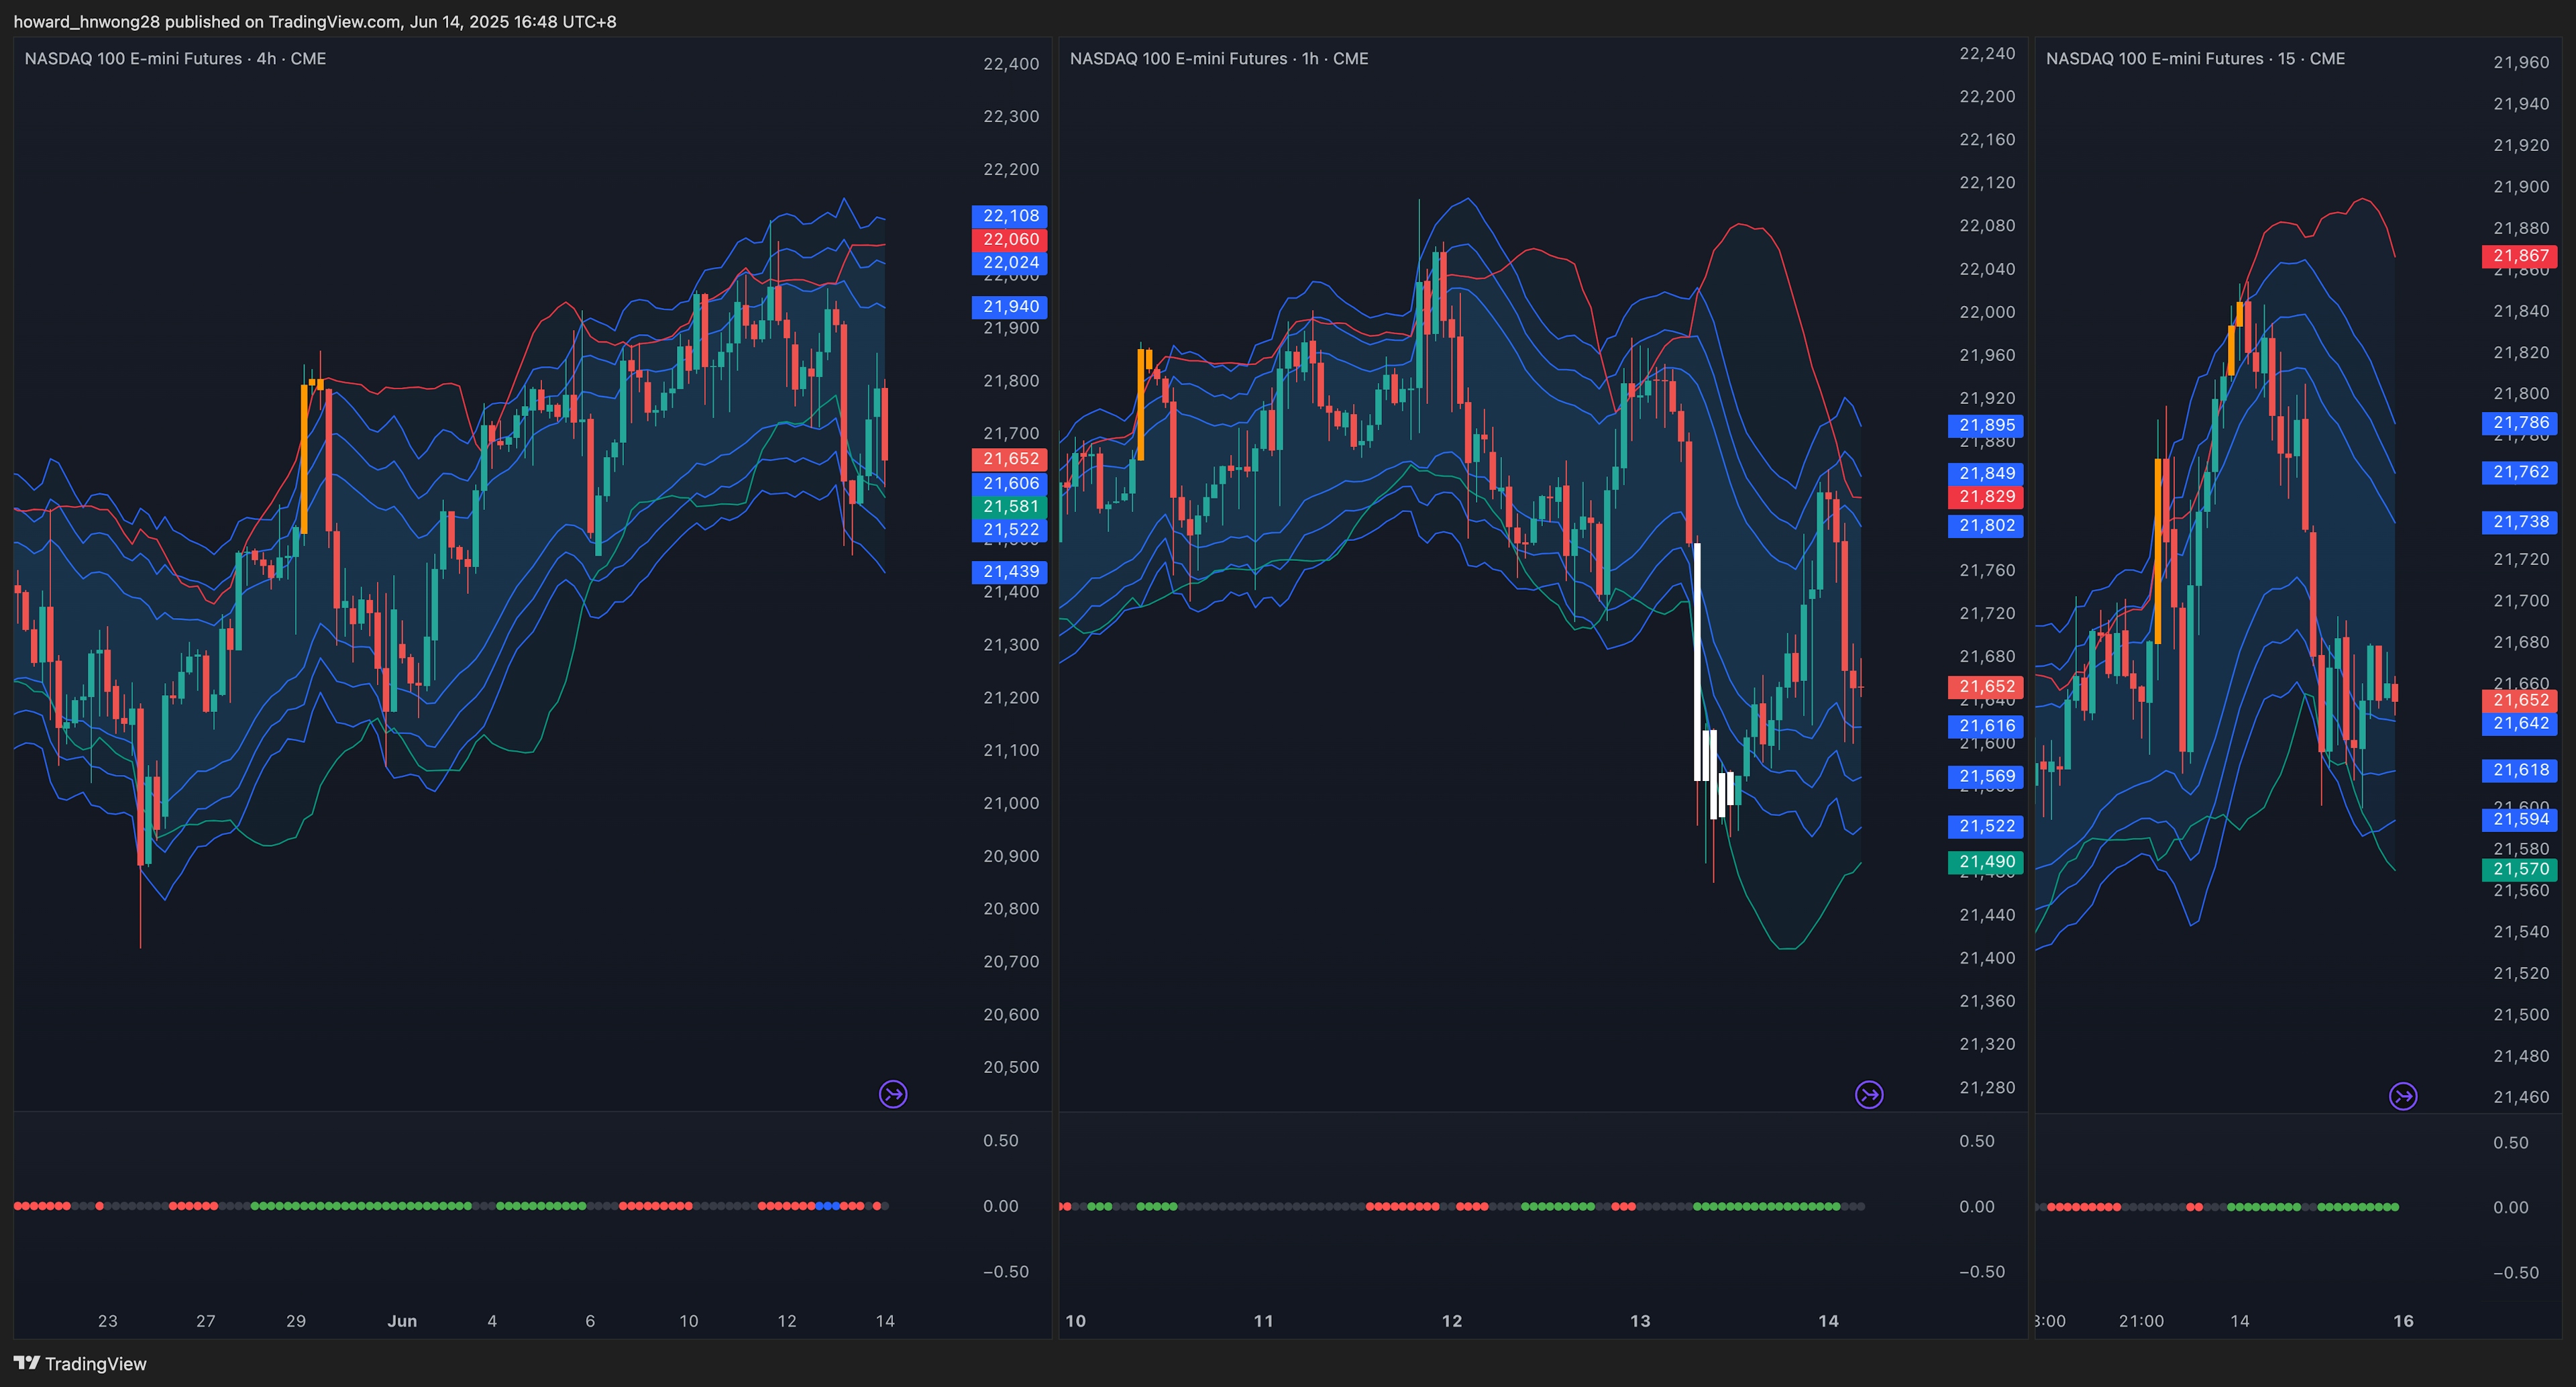Click the 21:00 time label on 15-minute axis
2576x1387 pixels.
point(2141,1321)
